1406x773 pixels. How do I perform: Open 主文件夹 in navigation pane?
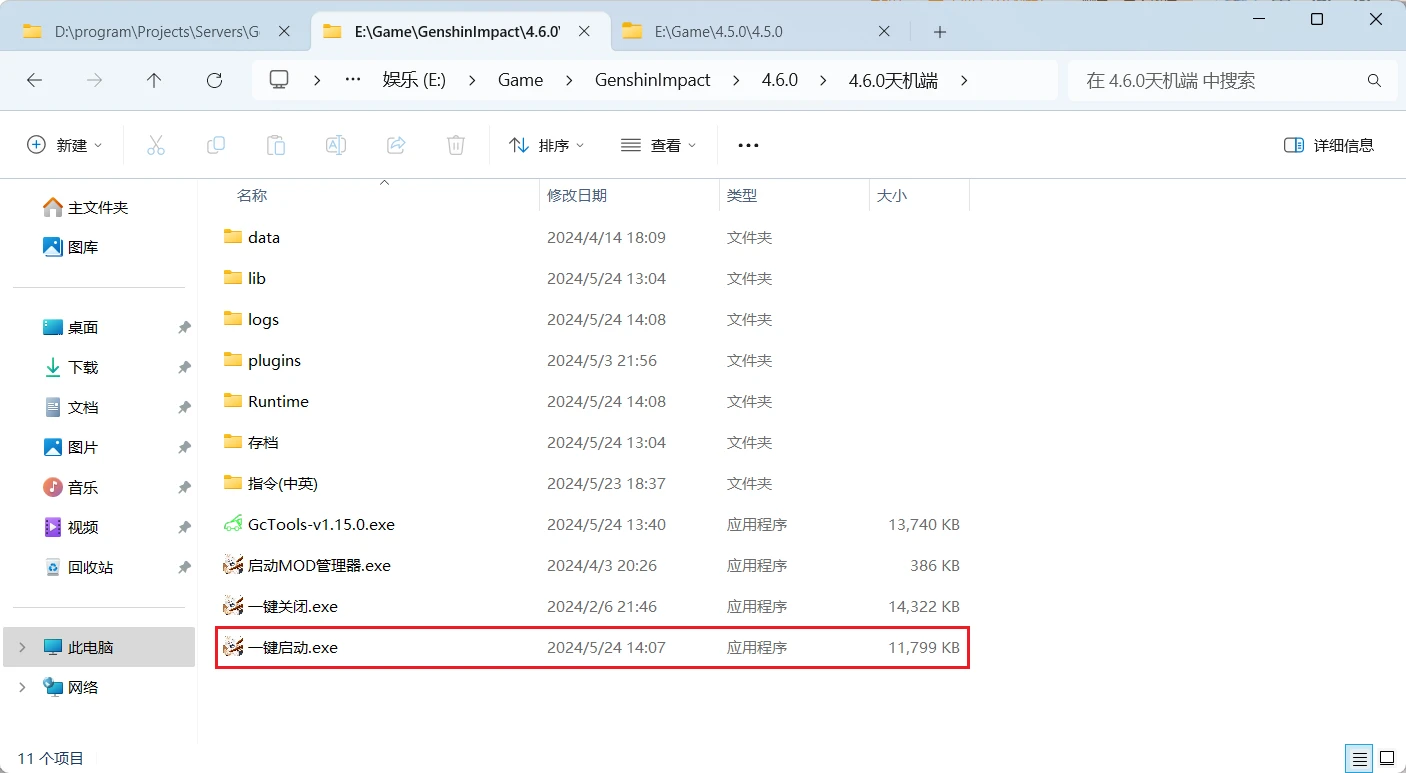coord(98,207)
